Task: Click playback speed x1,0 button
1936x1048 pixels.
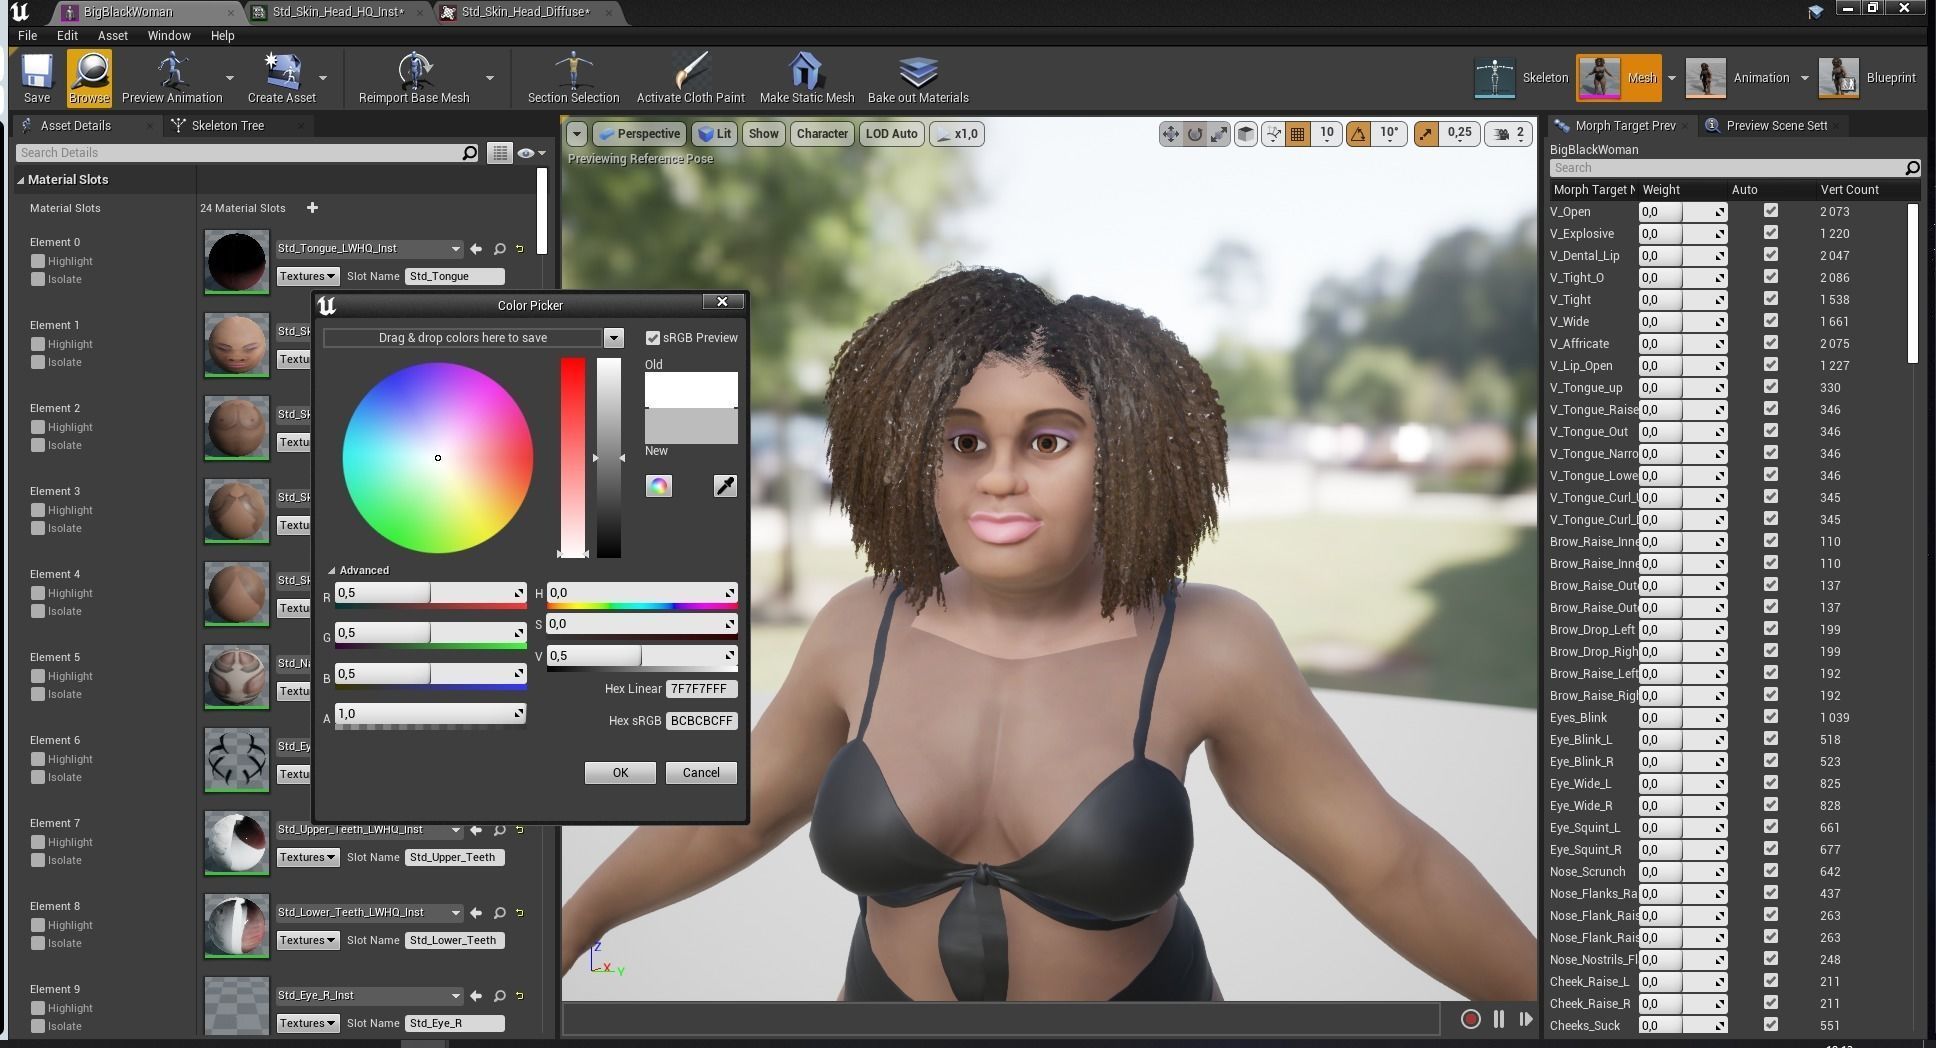Action: pos(957,134)
